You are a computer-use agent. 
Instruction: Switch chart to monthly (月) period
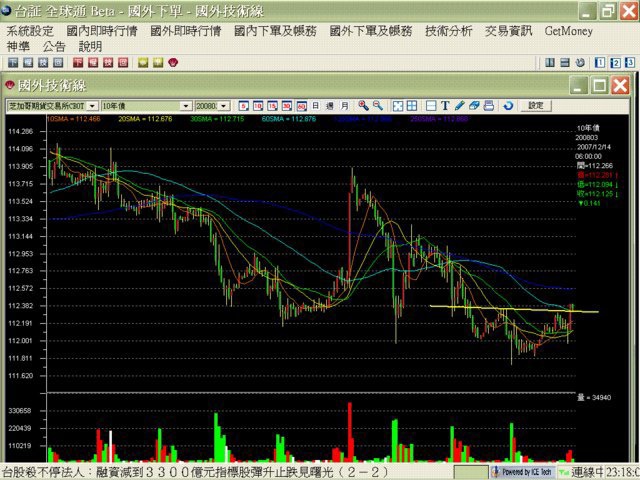pyautogui.click(x=344, y=106)
